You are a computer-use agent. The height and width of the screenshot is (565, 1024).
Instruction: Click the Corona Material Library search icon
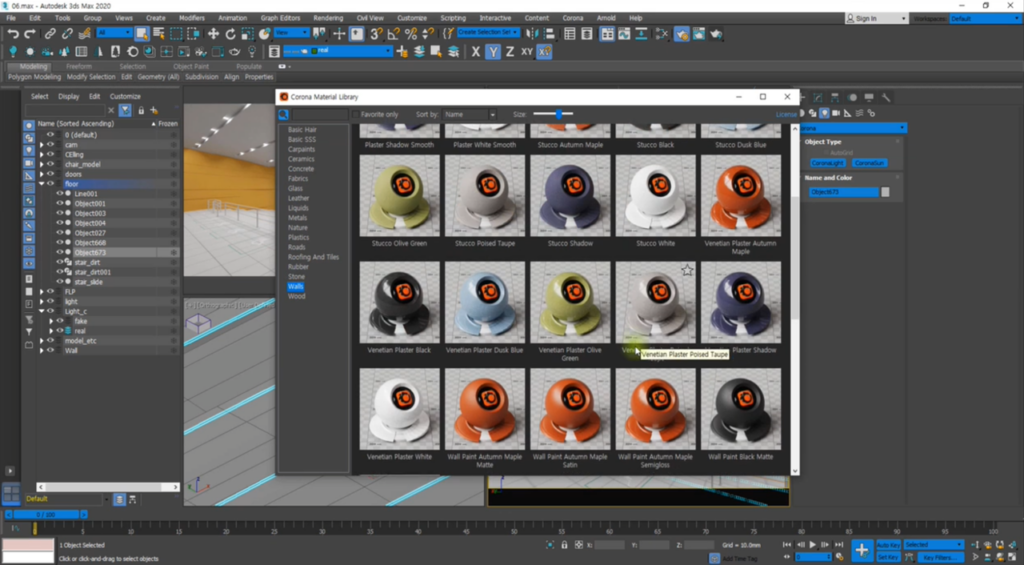(283, 114)
